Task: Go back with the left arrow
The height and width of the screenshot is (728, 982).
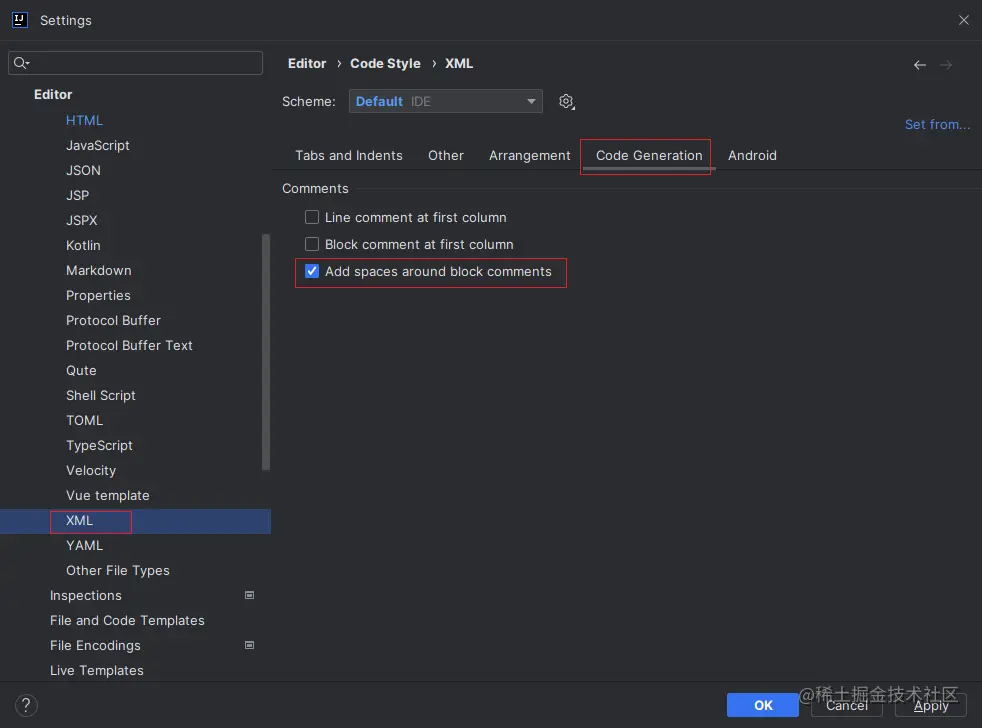Action: [x=919, y=65]
